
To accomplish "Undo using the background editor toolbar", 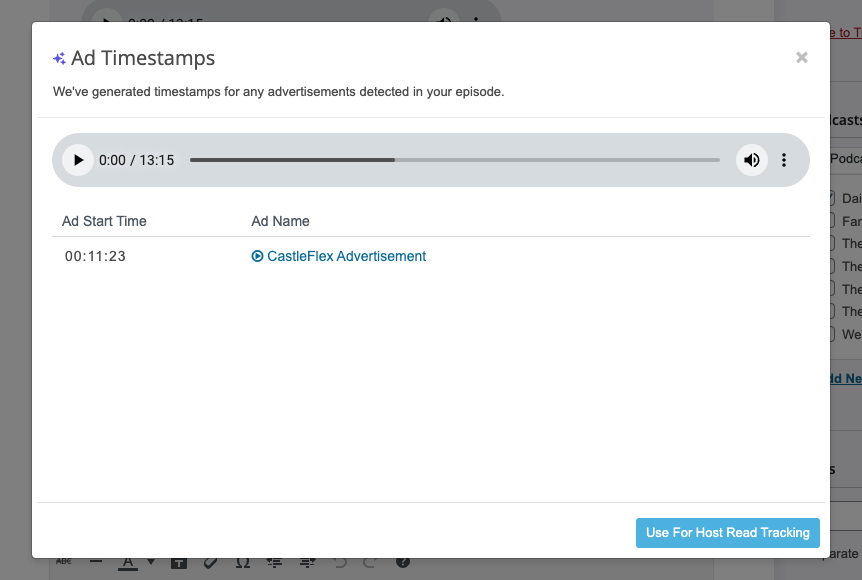I will [340, 562].
